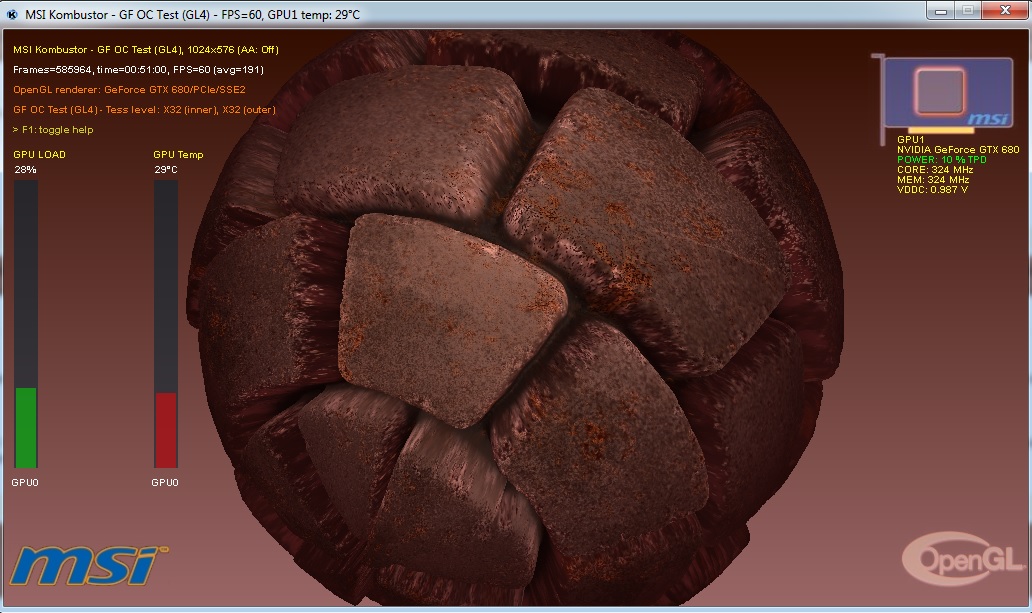The width and height of the screenshot is (1032, 613).
Task: Click the 28% load value
Action: tap(25, 170)
